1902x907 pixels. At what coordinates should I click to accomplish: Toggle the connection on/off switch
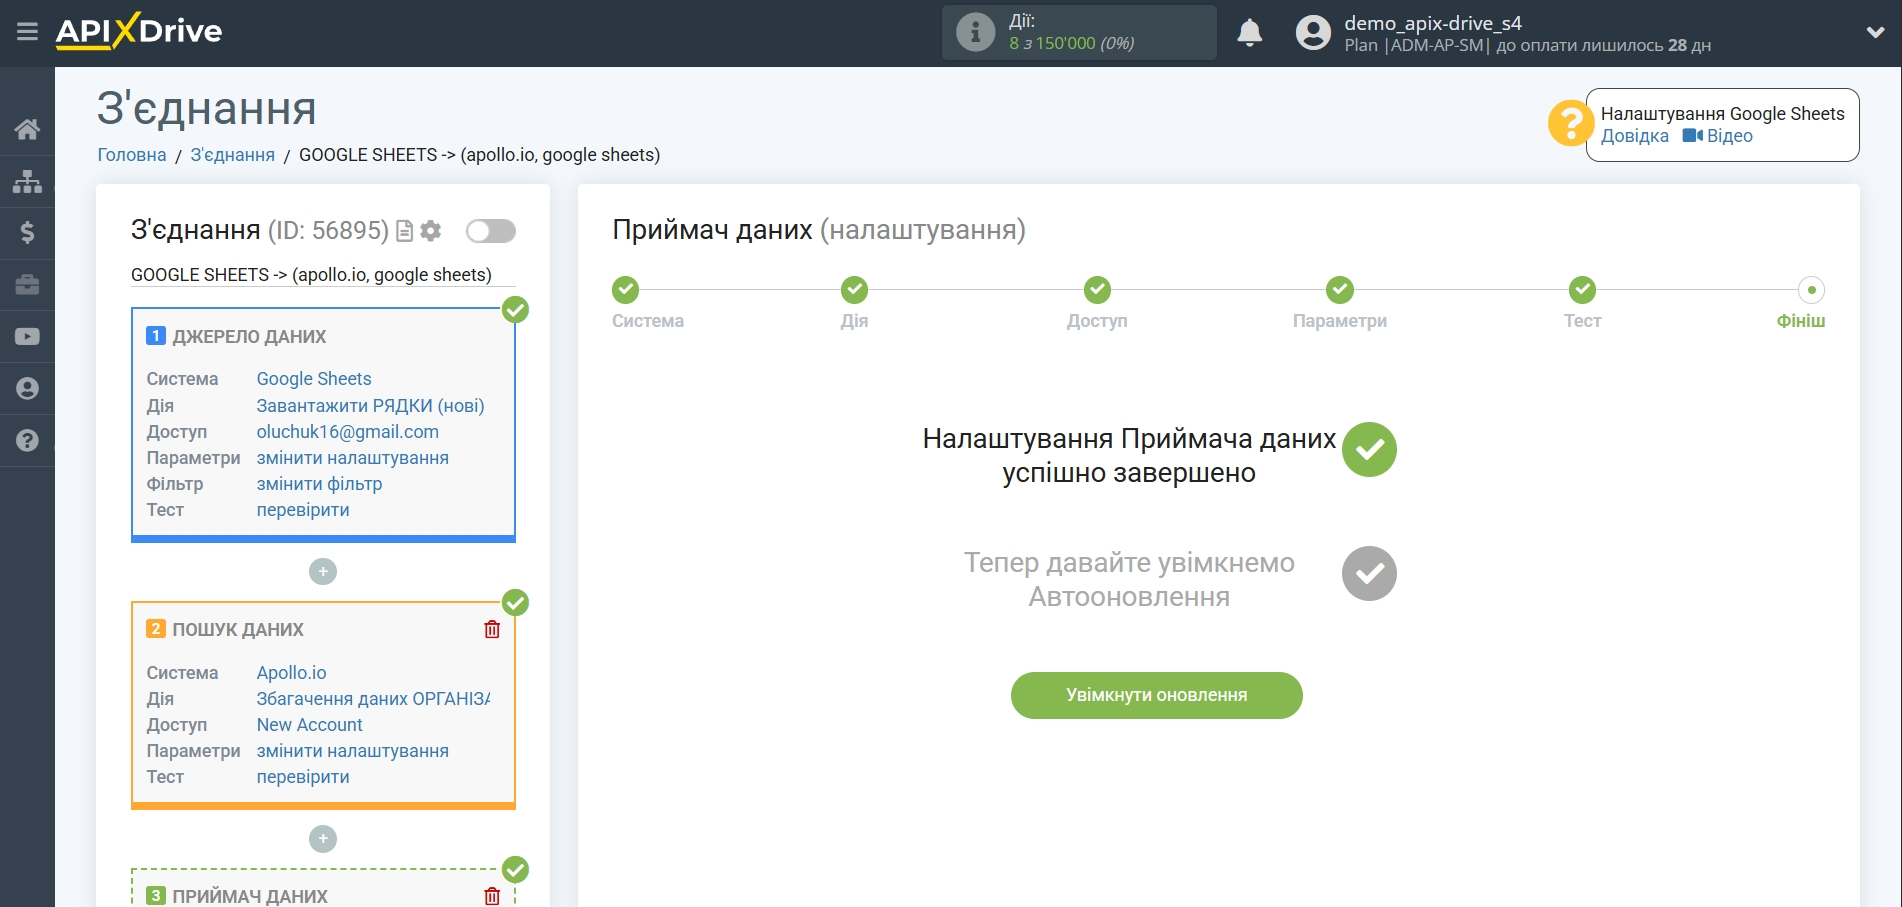pos(491,231)
